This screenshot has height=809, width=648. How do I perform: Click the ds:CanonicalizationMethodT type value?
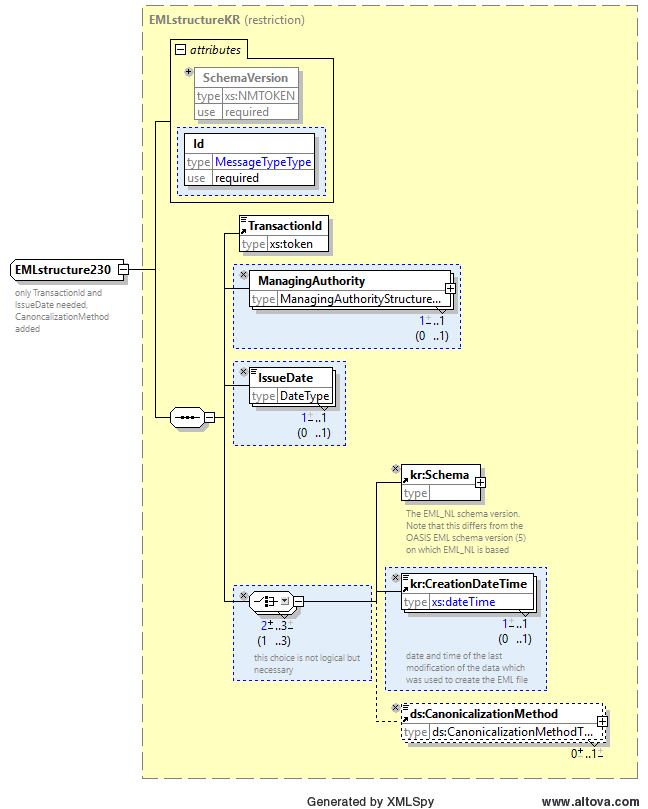pyautogui.click(x=512, y=732)
